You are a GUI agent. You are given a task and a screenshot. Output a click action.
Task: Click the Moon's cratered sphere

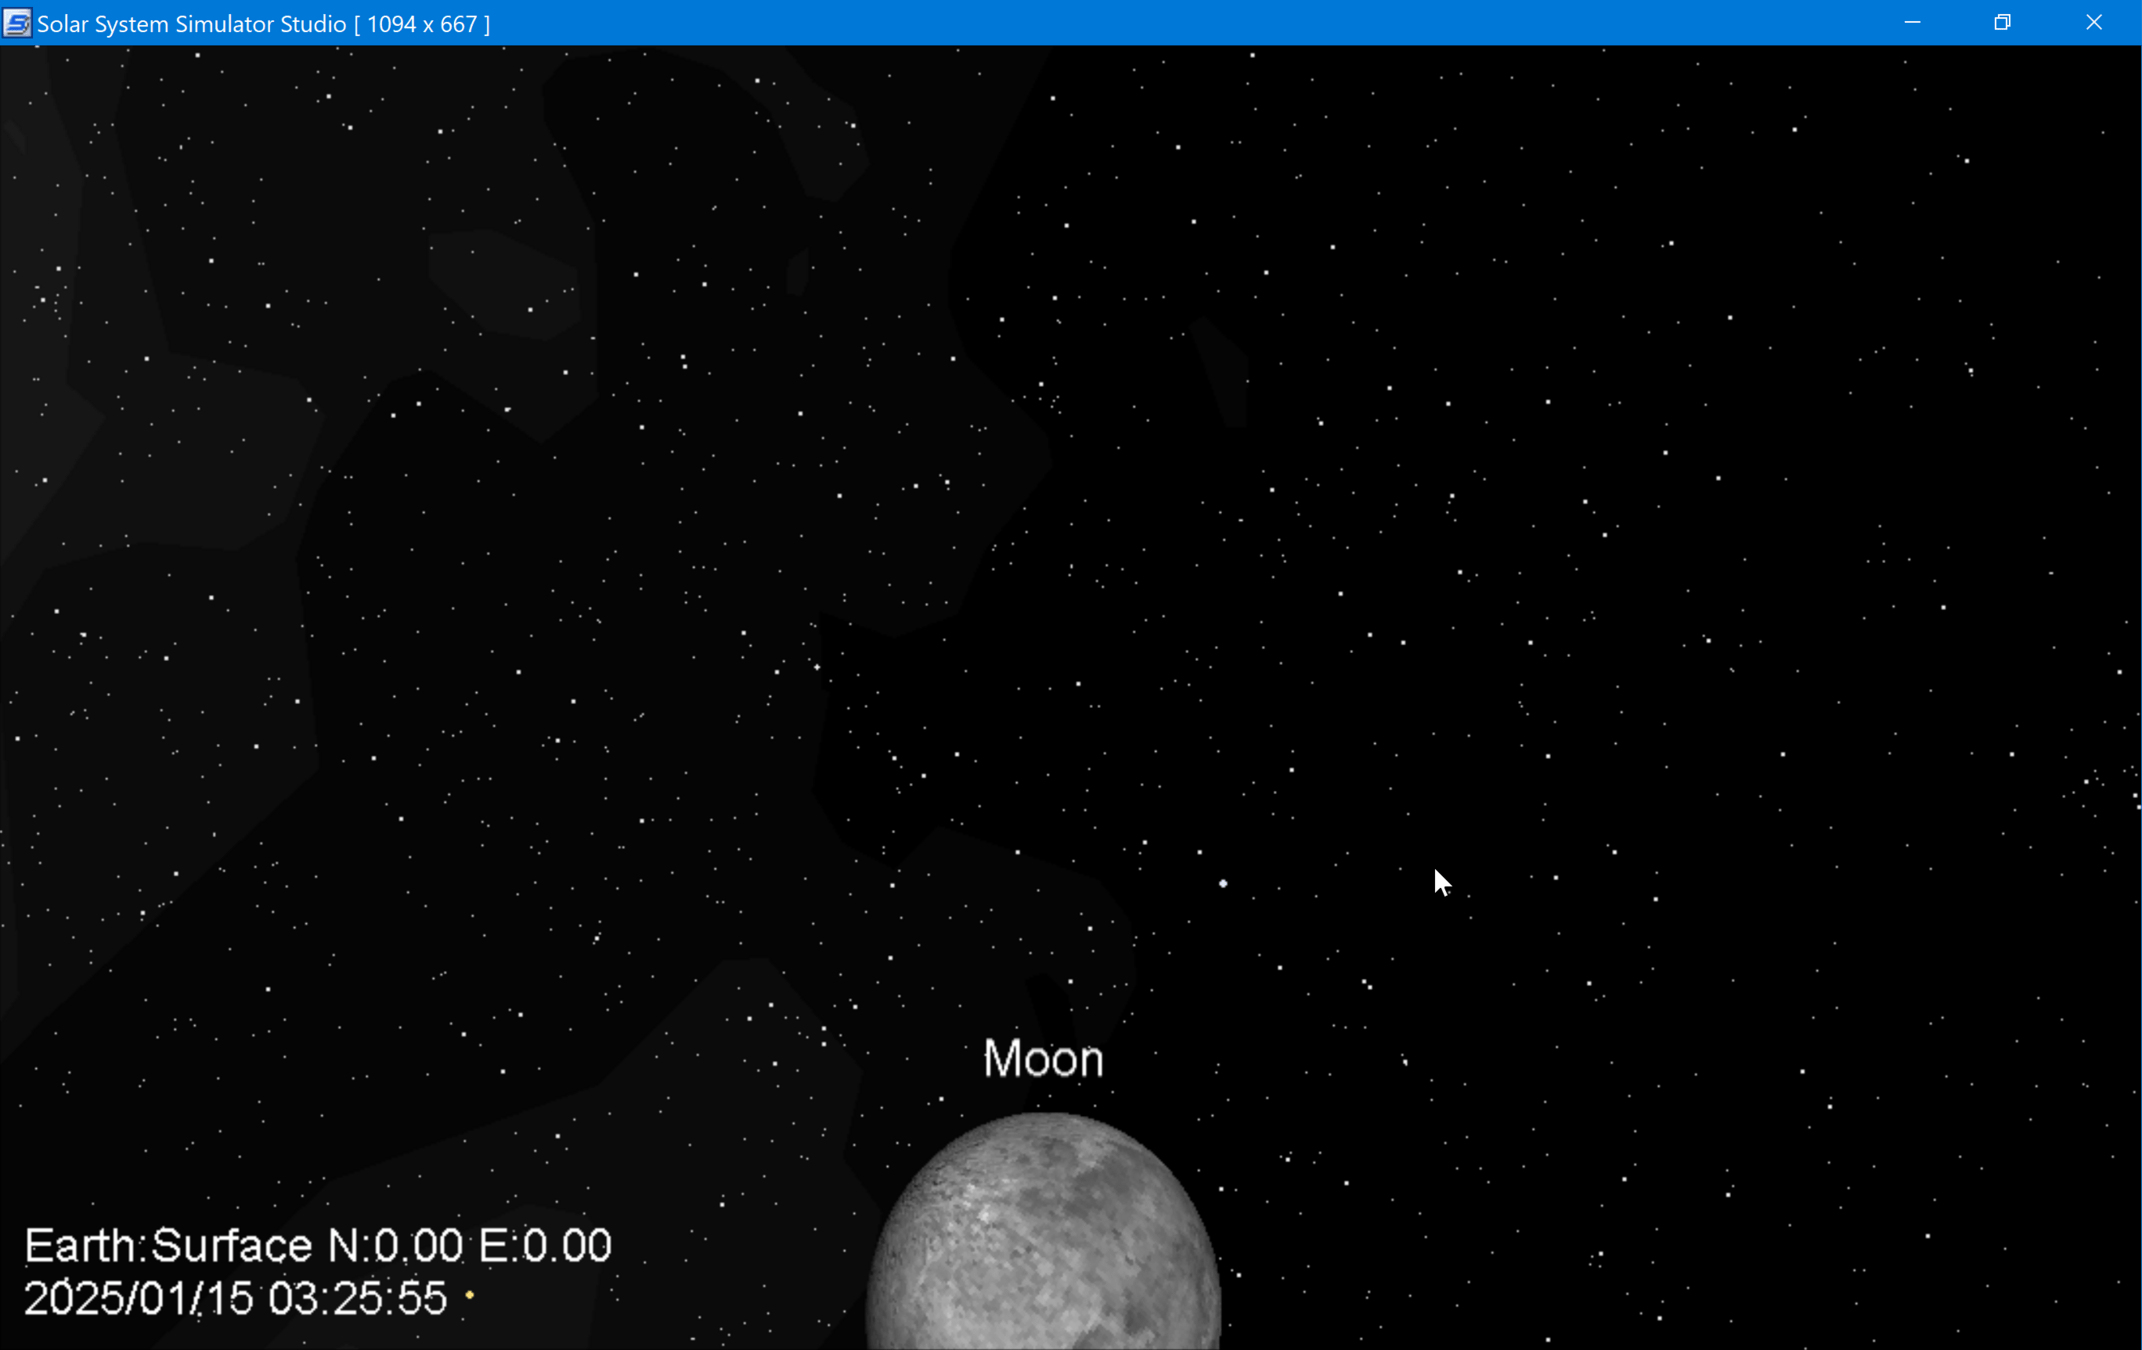1043,1240
